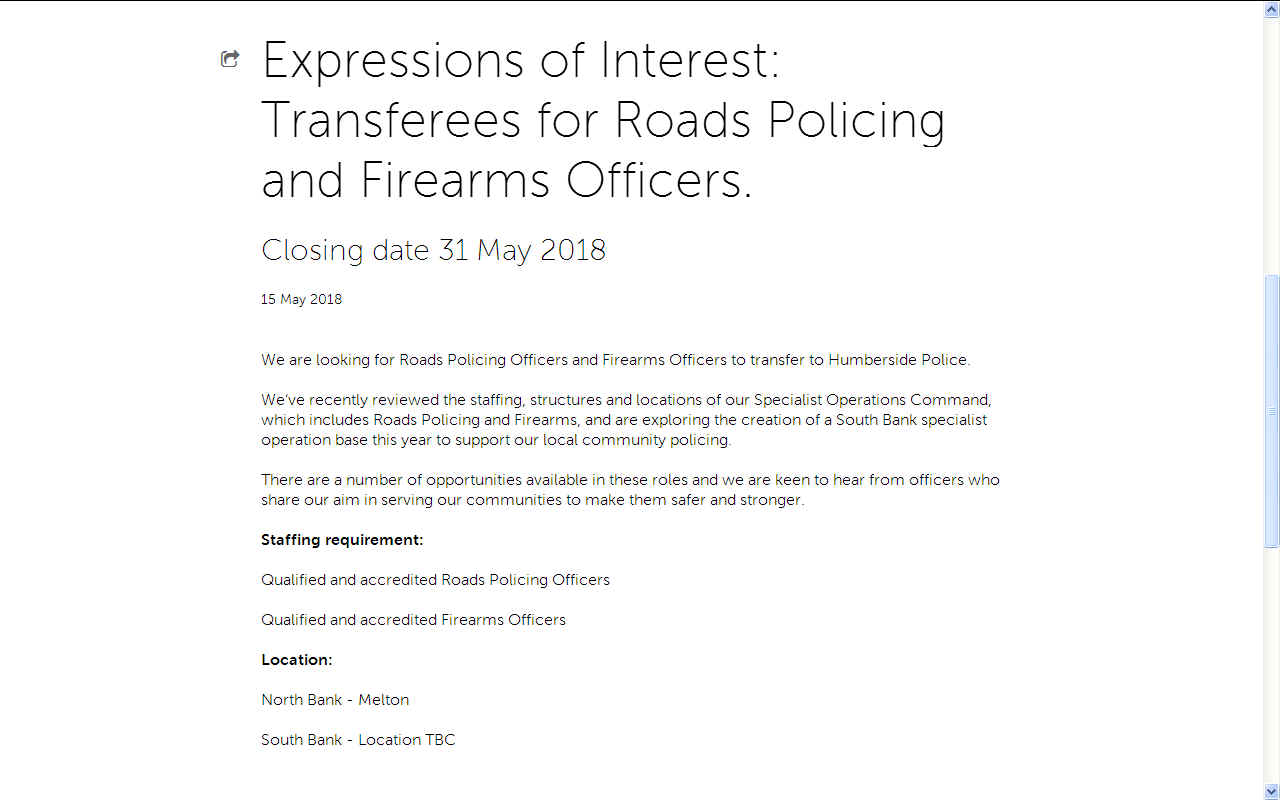Screen dimensions: 1280x800
Task: Click the scrollbar track above the thumb
Action: 1272,146
